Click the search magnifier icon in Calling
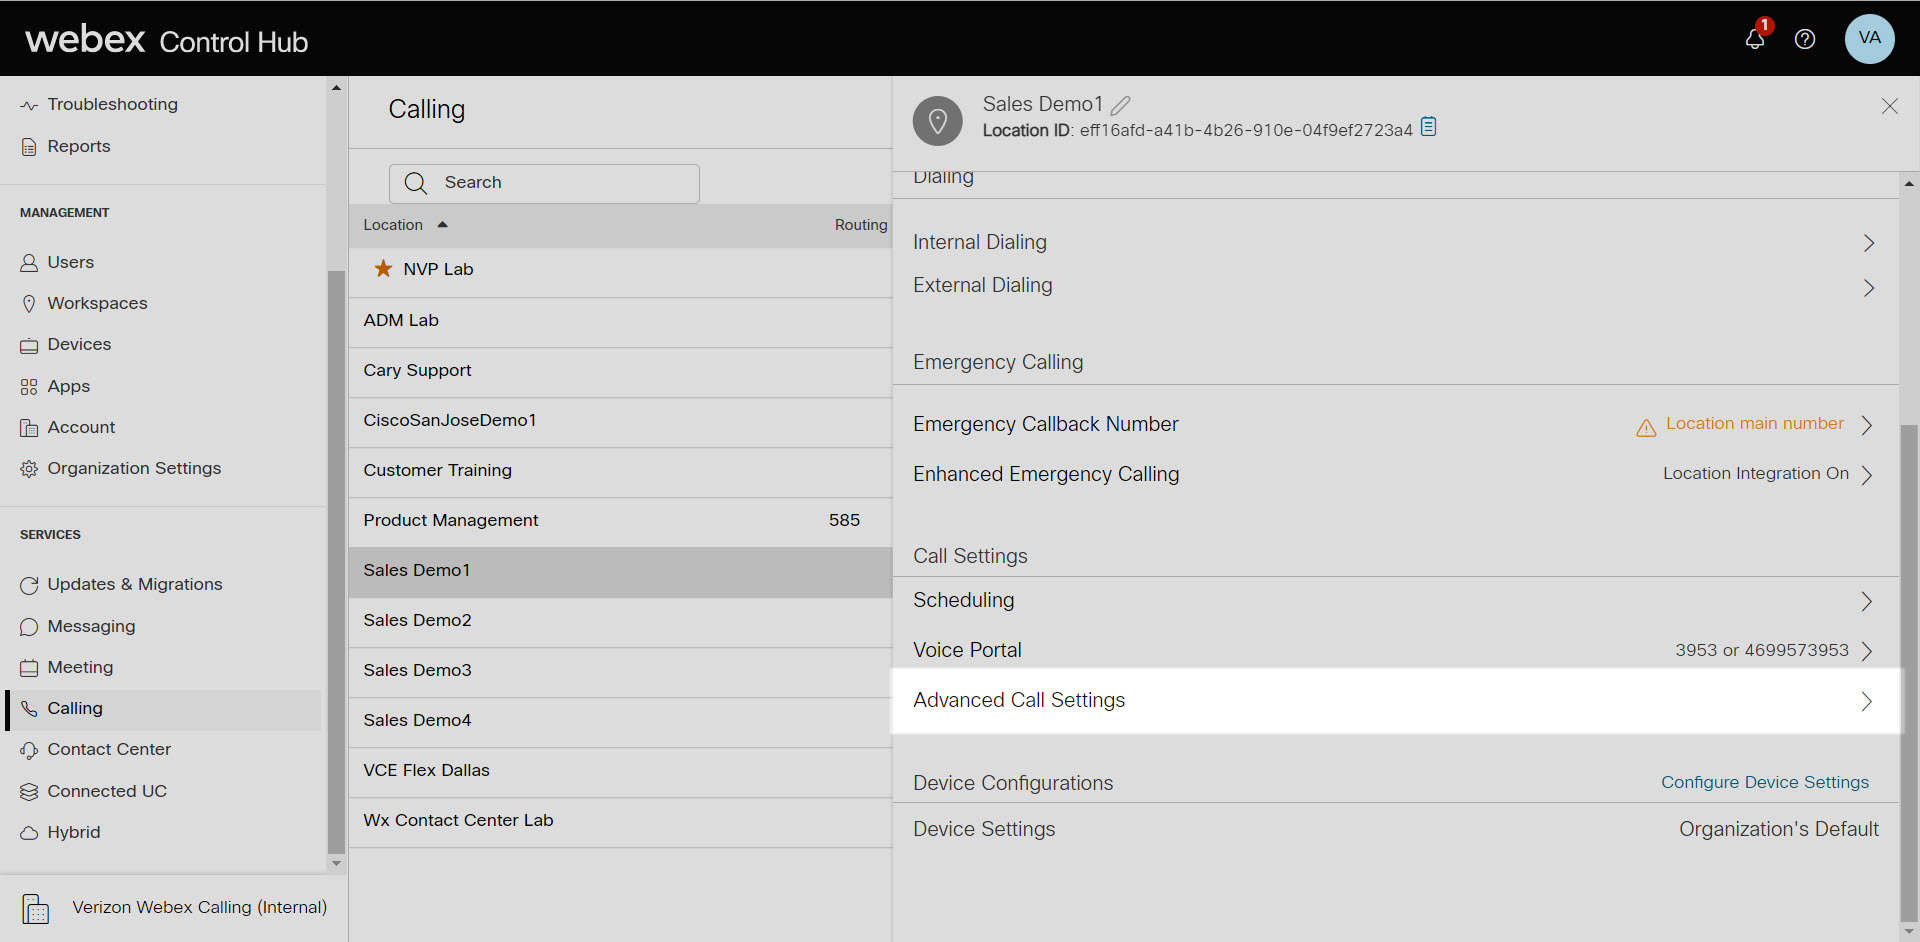The width and height of the screenshot is (1920, 942). (416, 183)
